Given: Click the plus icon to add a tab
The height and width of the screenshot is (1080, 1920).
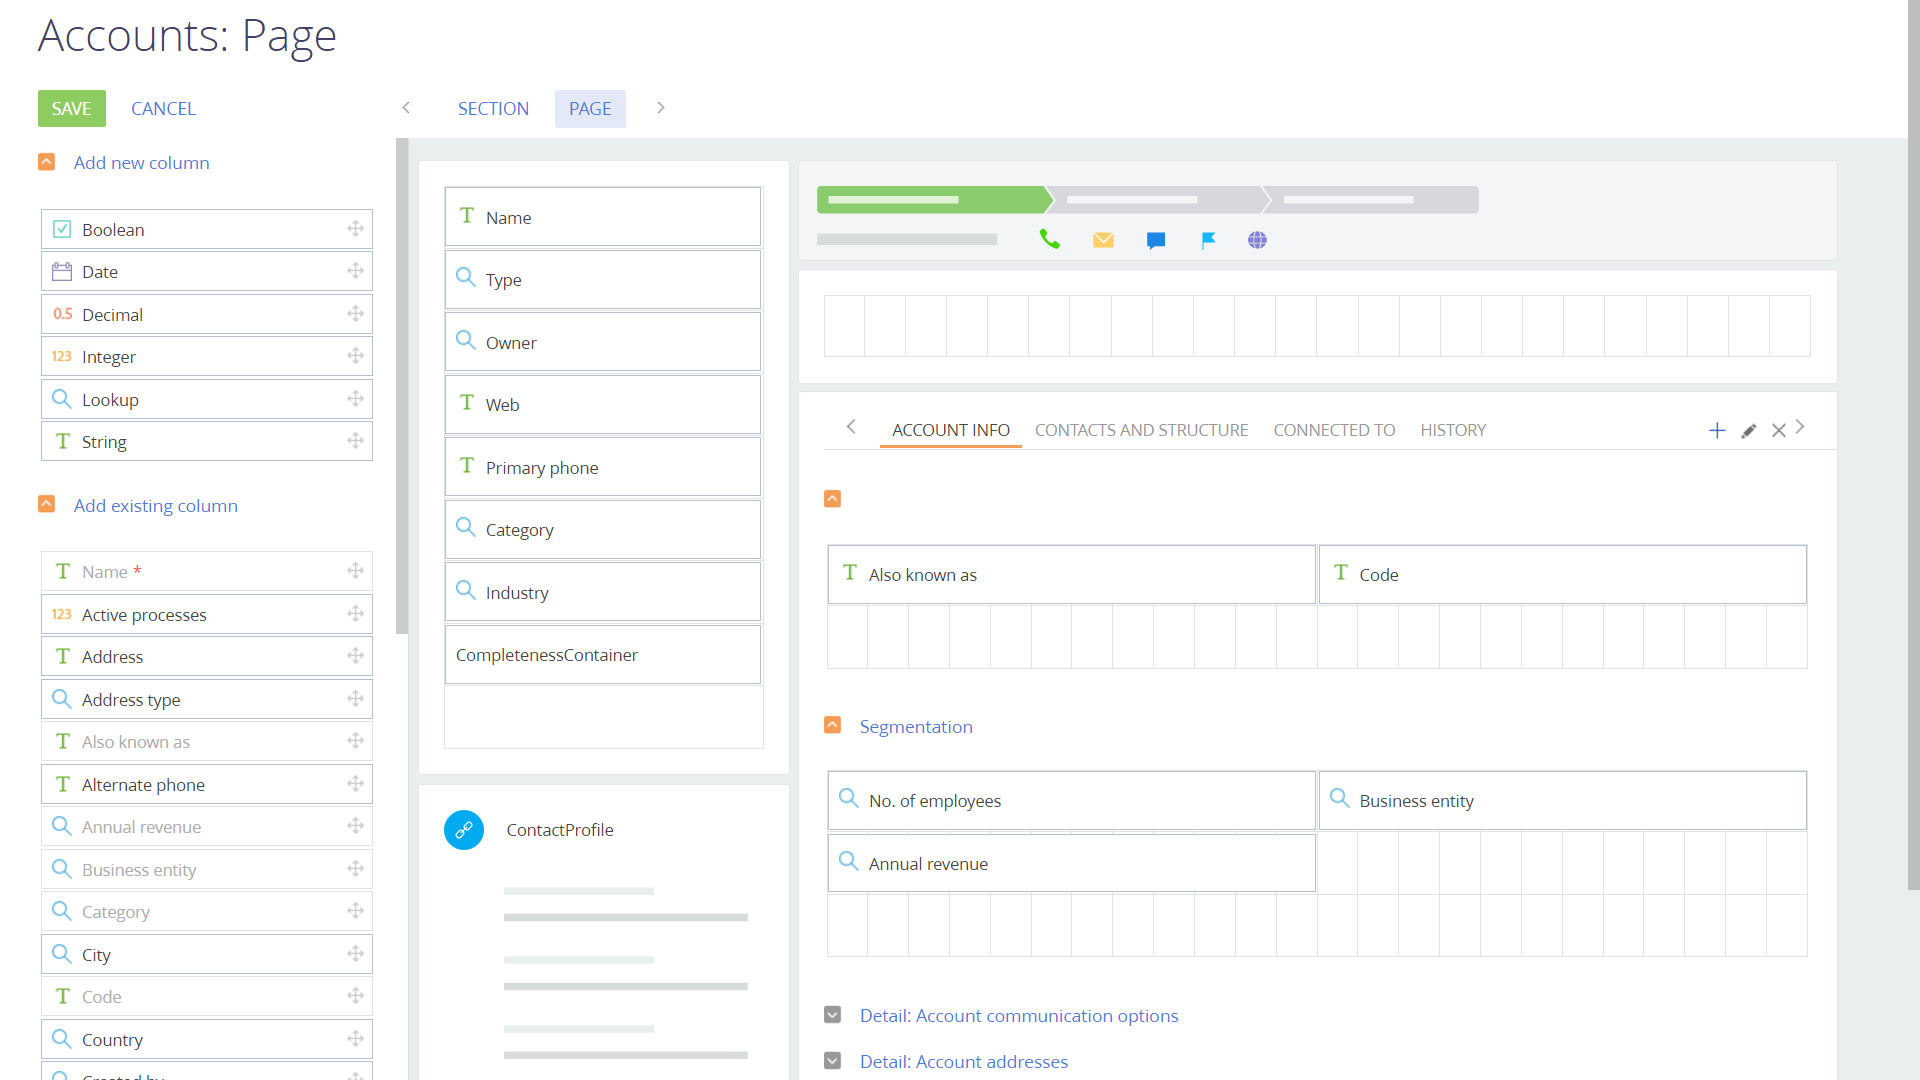Looking at the screenshot, I should pos(1716,430).
